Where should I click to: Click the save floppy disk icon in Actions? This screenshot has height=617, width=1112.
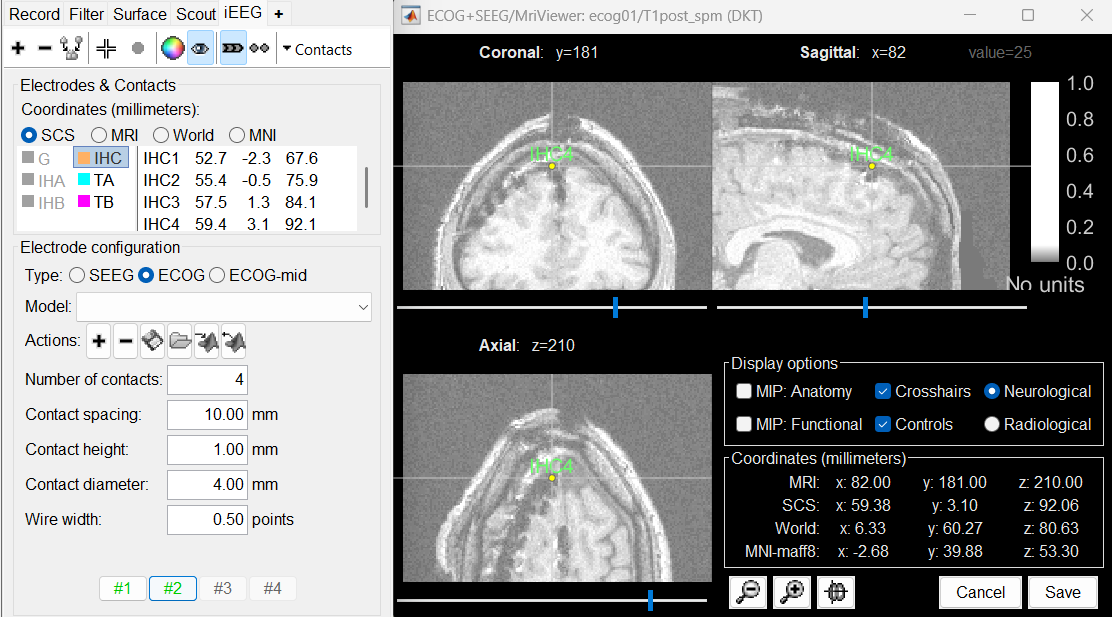[153, 342]
